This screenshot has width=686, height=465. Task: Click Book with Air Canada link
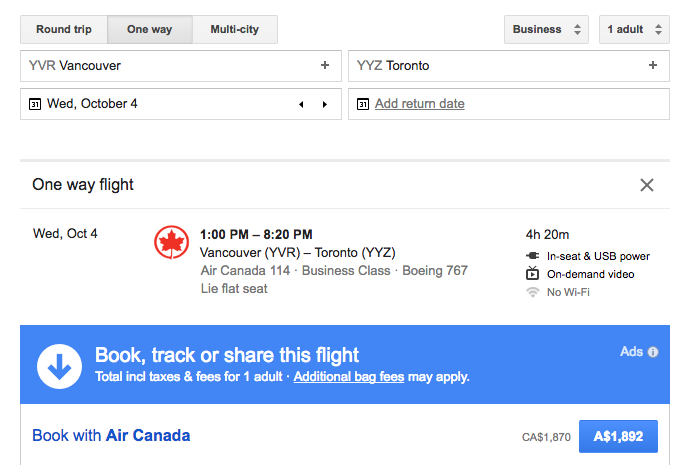(x=111, y=436)
